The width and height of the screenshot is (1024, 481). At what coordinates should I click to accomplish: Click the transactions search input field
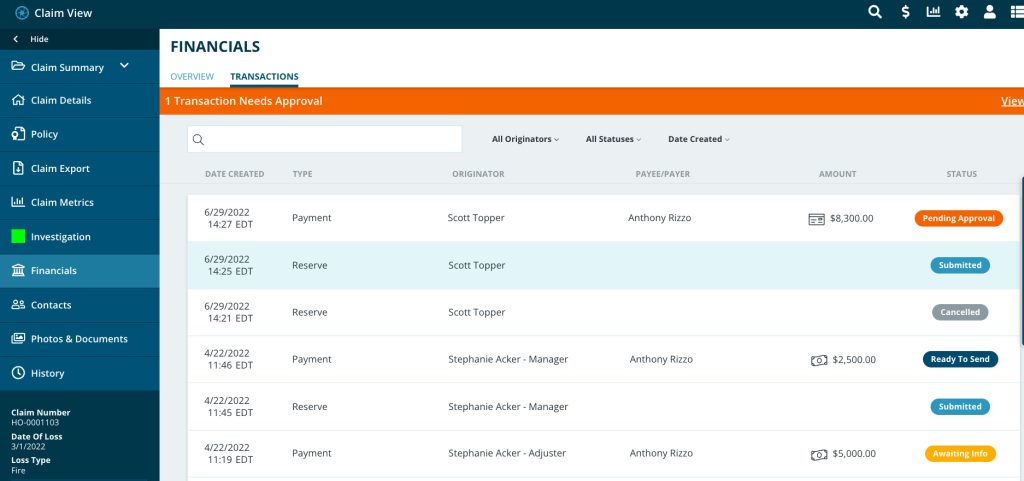tap(325, 140)
